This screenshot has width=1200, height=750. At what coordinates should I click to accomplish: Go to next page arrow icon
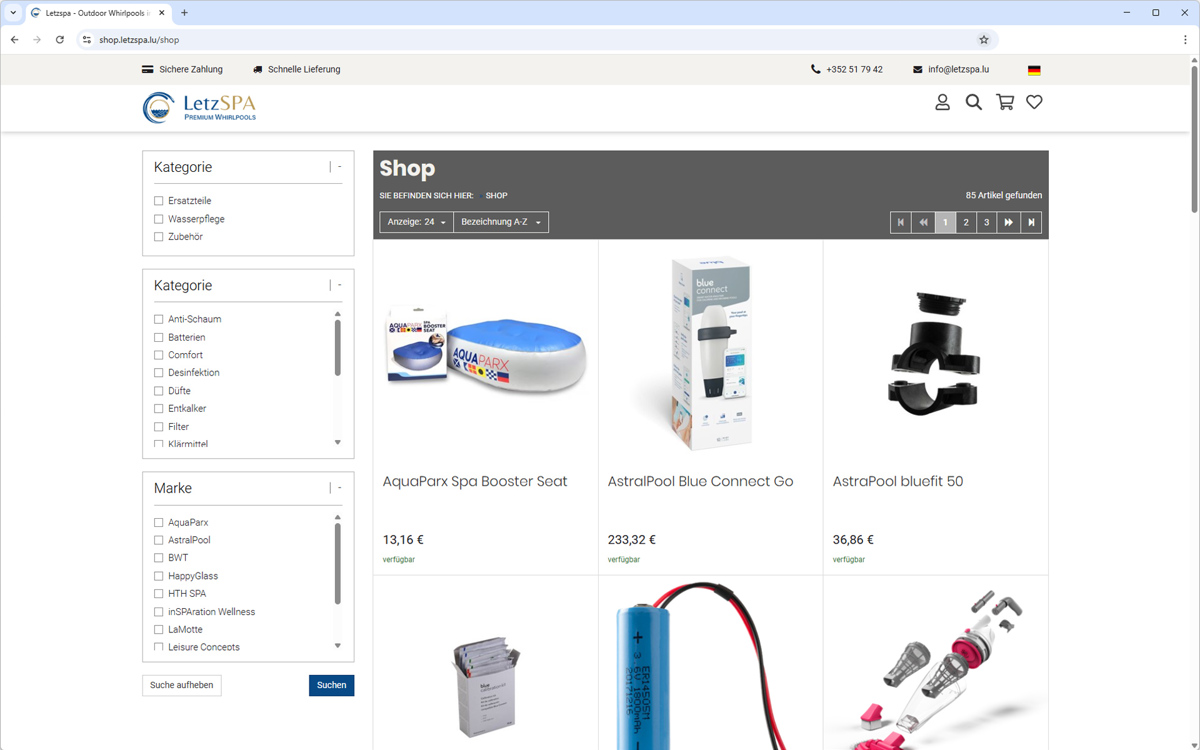pyautogui.click(x=1008, y=222)
